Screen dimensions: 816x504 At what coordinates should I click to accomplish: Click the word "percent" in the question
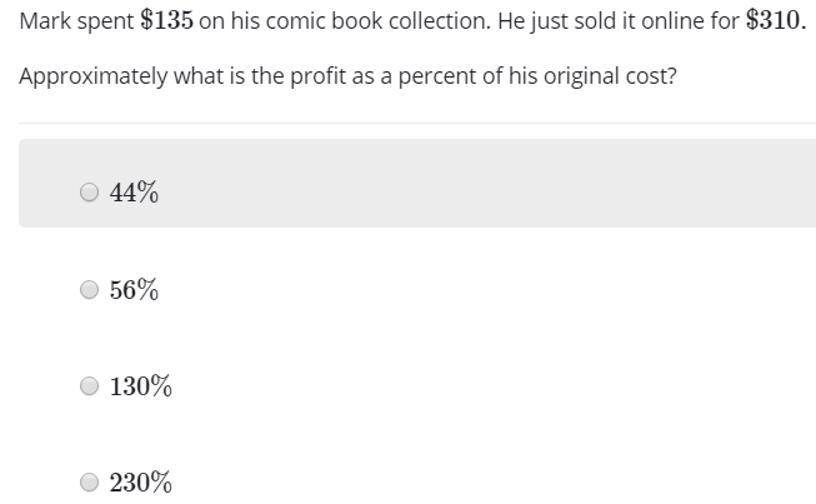click(435, 77)
